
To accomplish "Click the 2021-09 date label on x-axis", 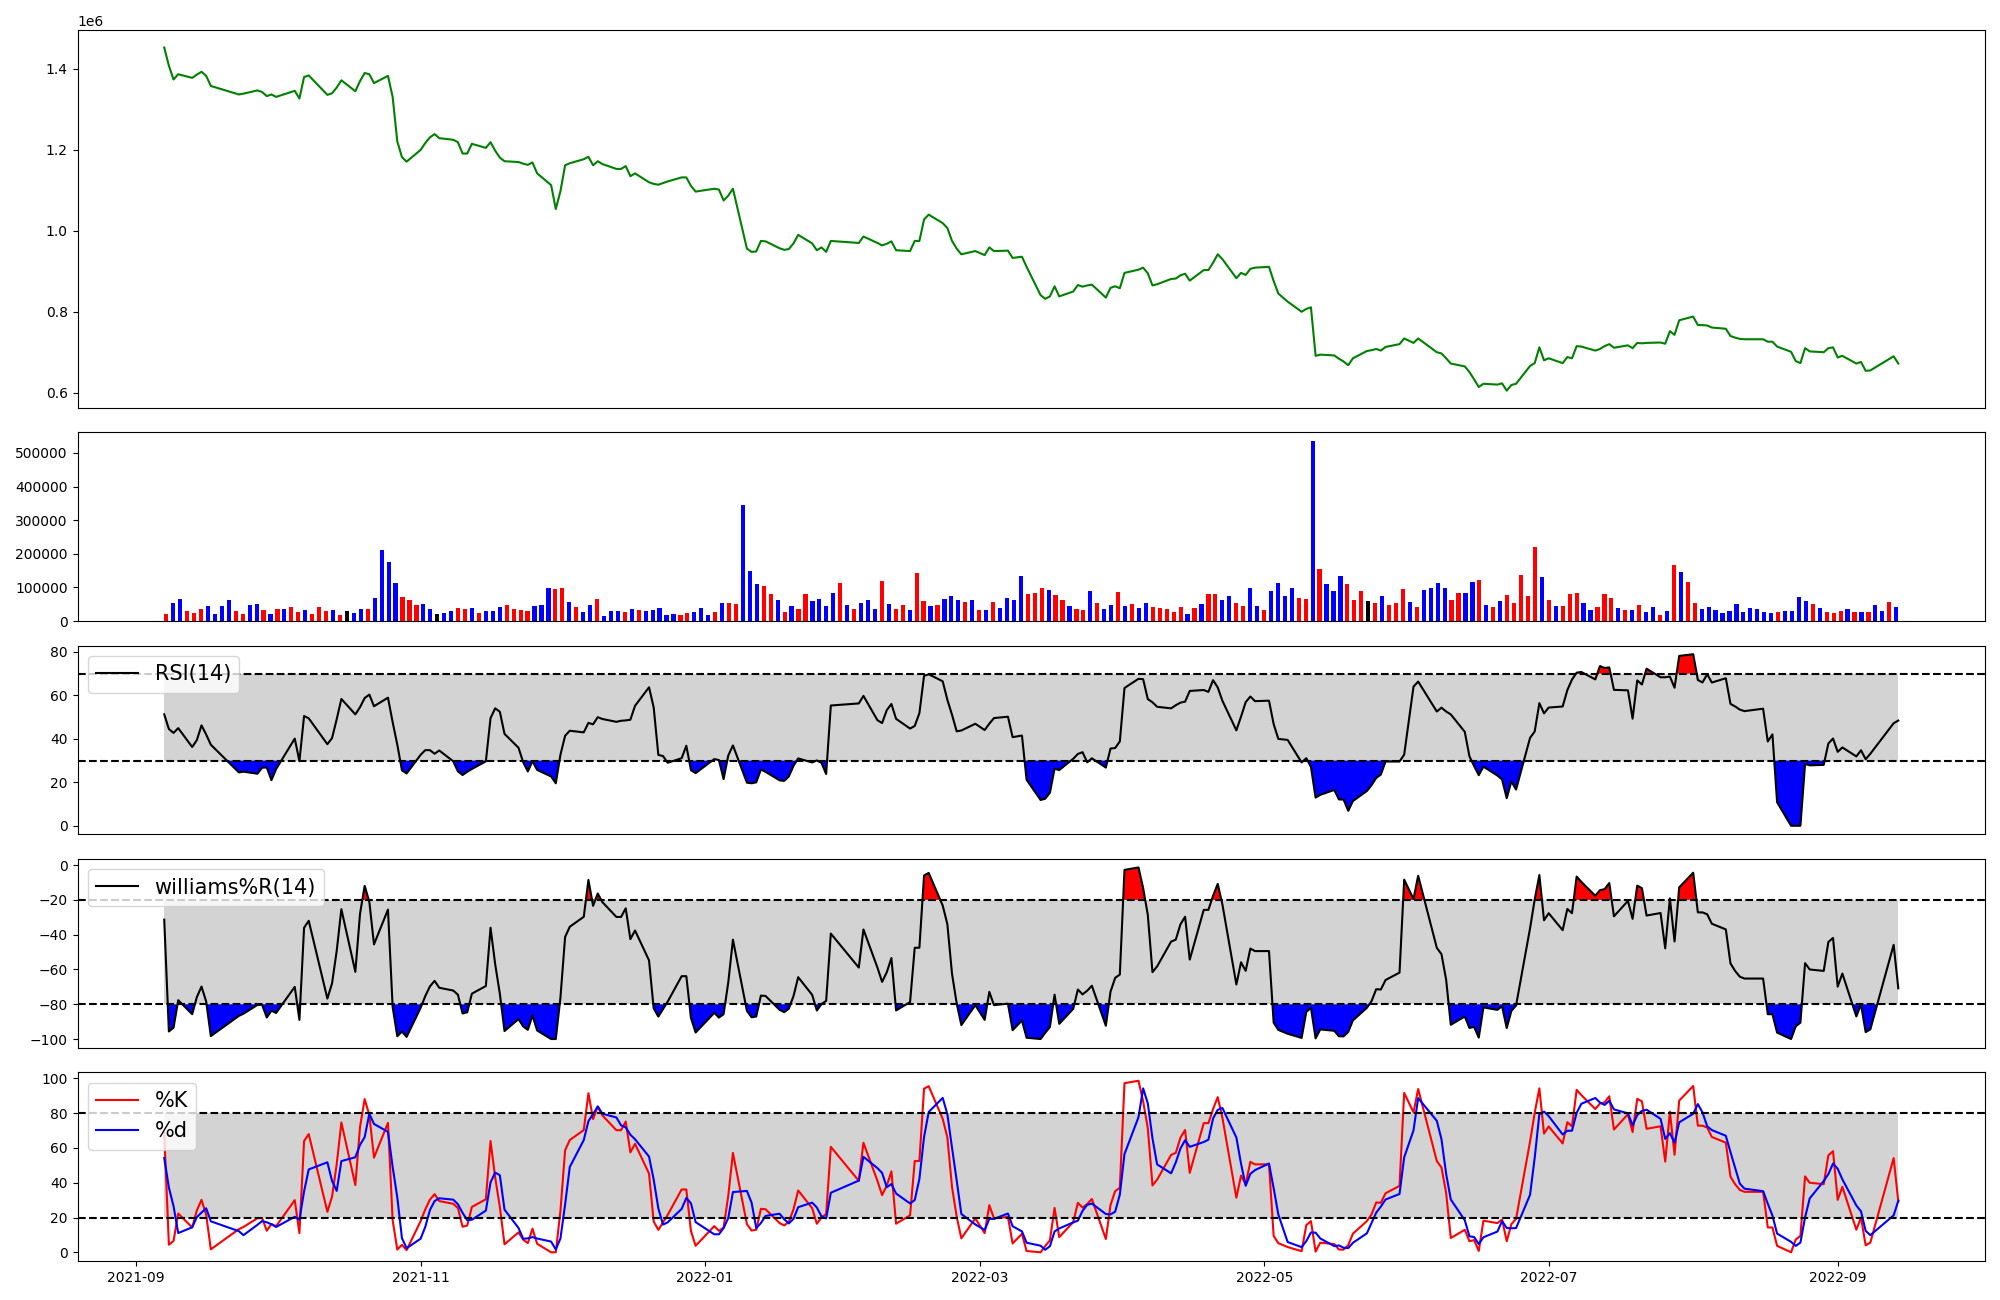I will tap(136, 1276).
